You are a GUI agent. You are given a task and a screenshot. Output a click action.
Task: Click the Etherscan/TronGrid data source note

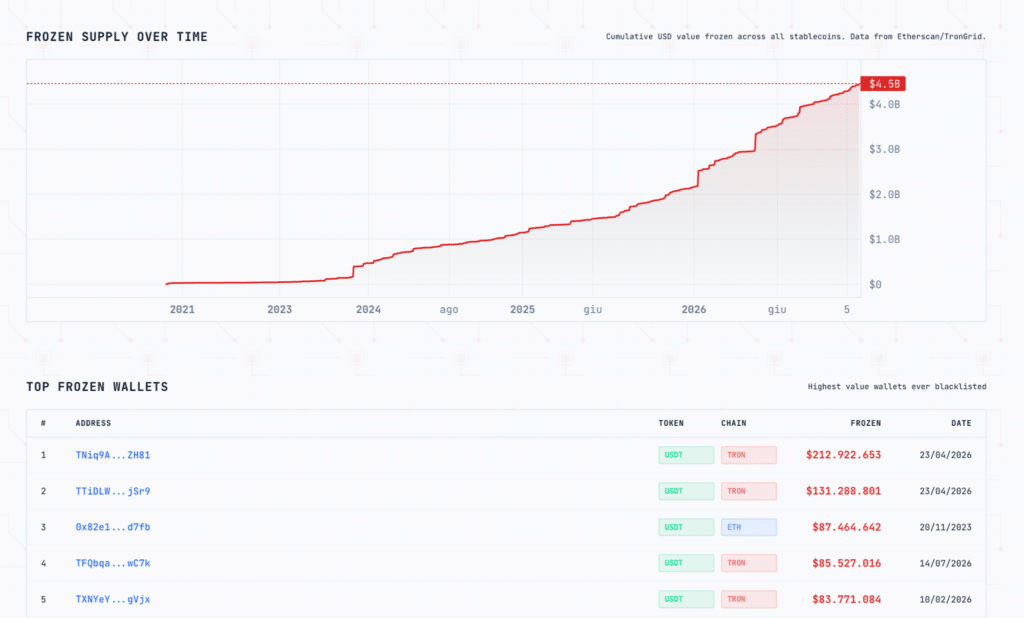(795, 37)
